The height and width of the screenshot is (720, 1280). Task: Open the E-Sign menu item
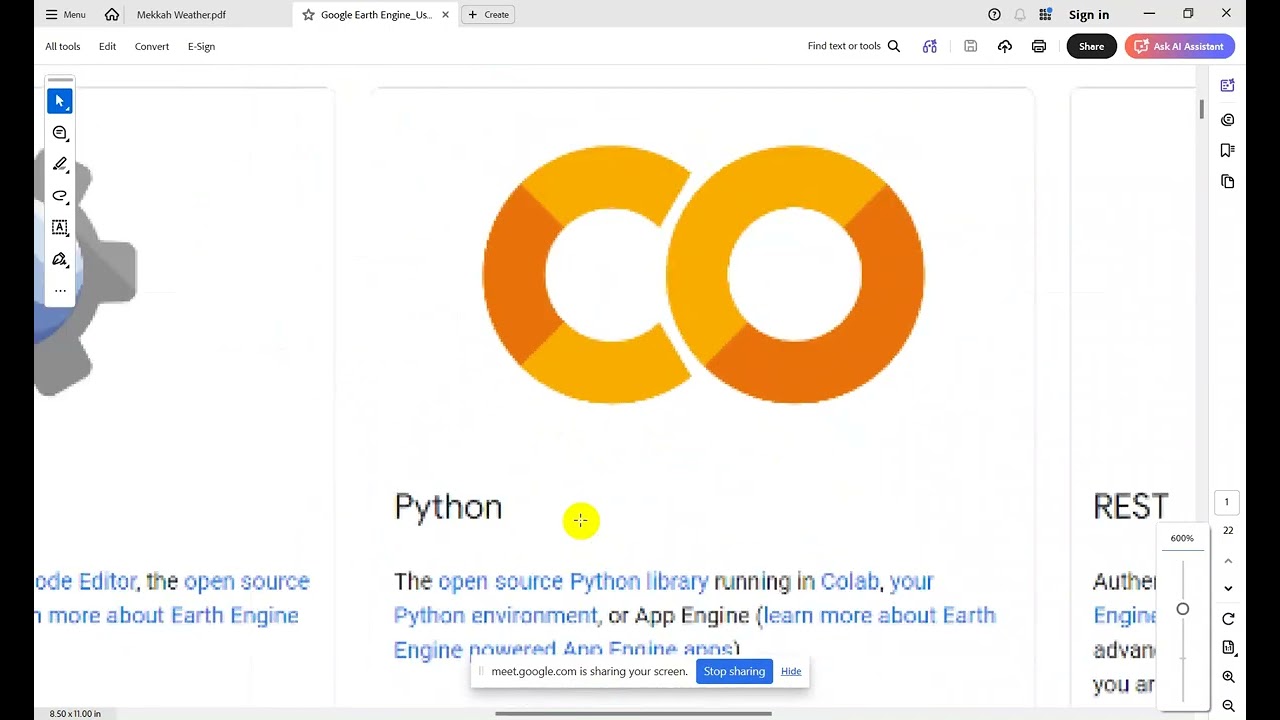(x=201, y=46)
